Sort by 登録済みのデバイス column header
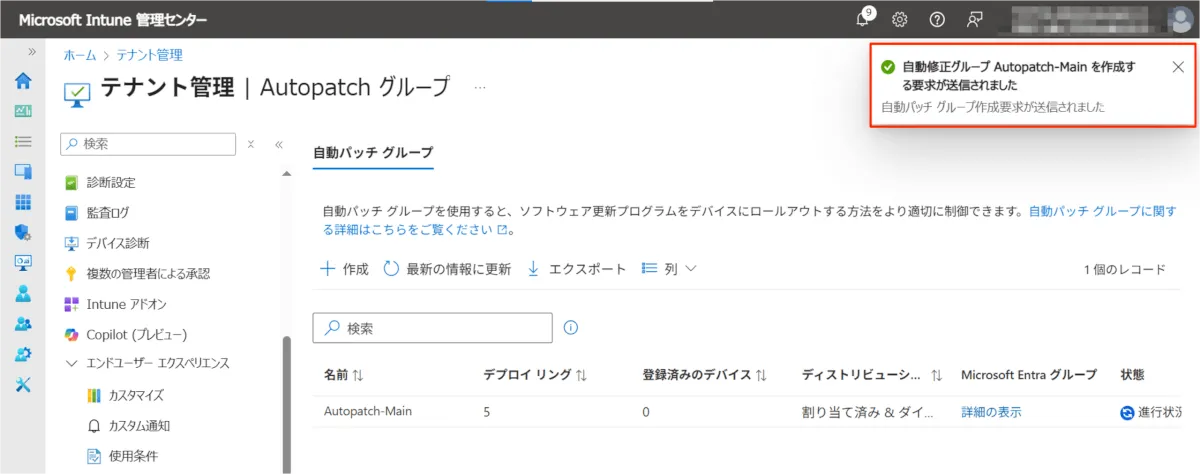 pos(705,375)
